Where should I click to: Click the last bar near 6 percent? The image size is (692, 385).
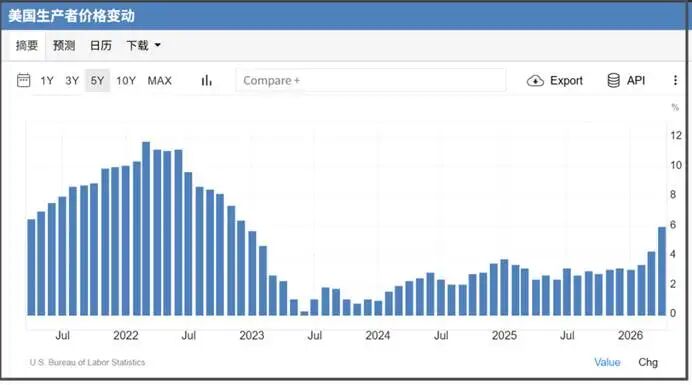coord(662,271)
